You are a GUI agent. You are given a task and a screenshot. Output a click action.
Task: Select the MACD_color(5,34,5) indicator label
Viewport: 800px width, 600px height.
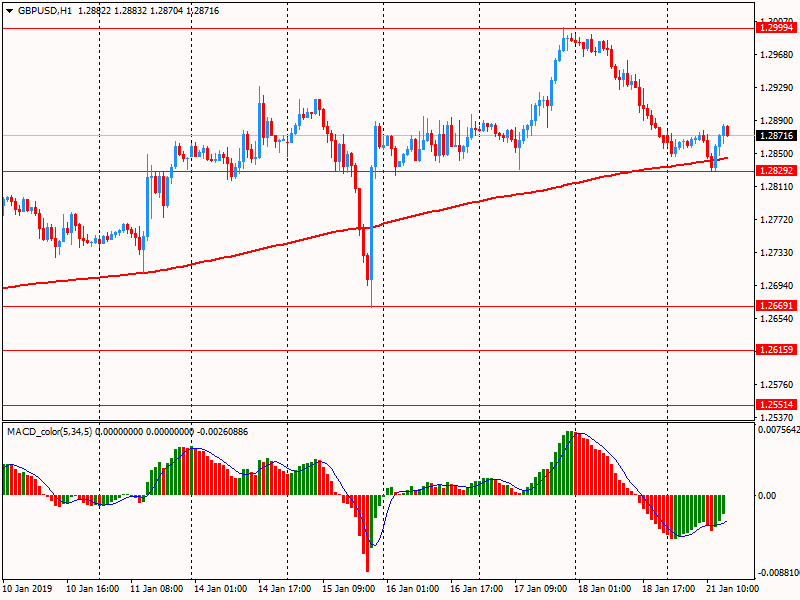49,432
